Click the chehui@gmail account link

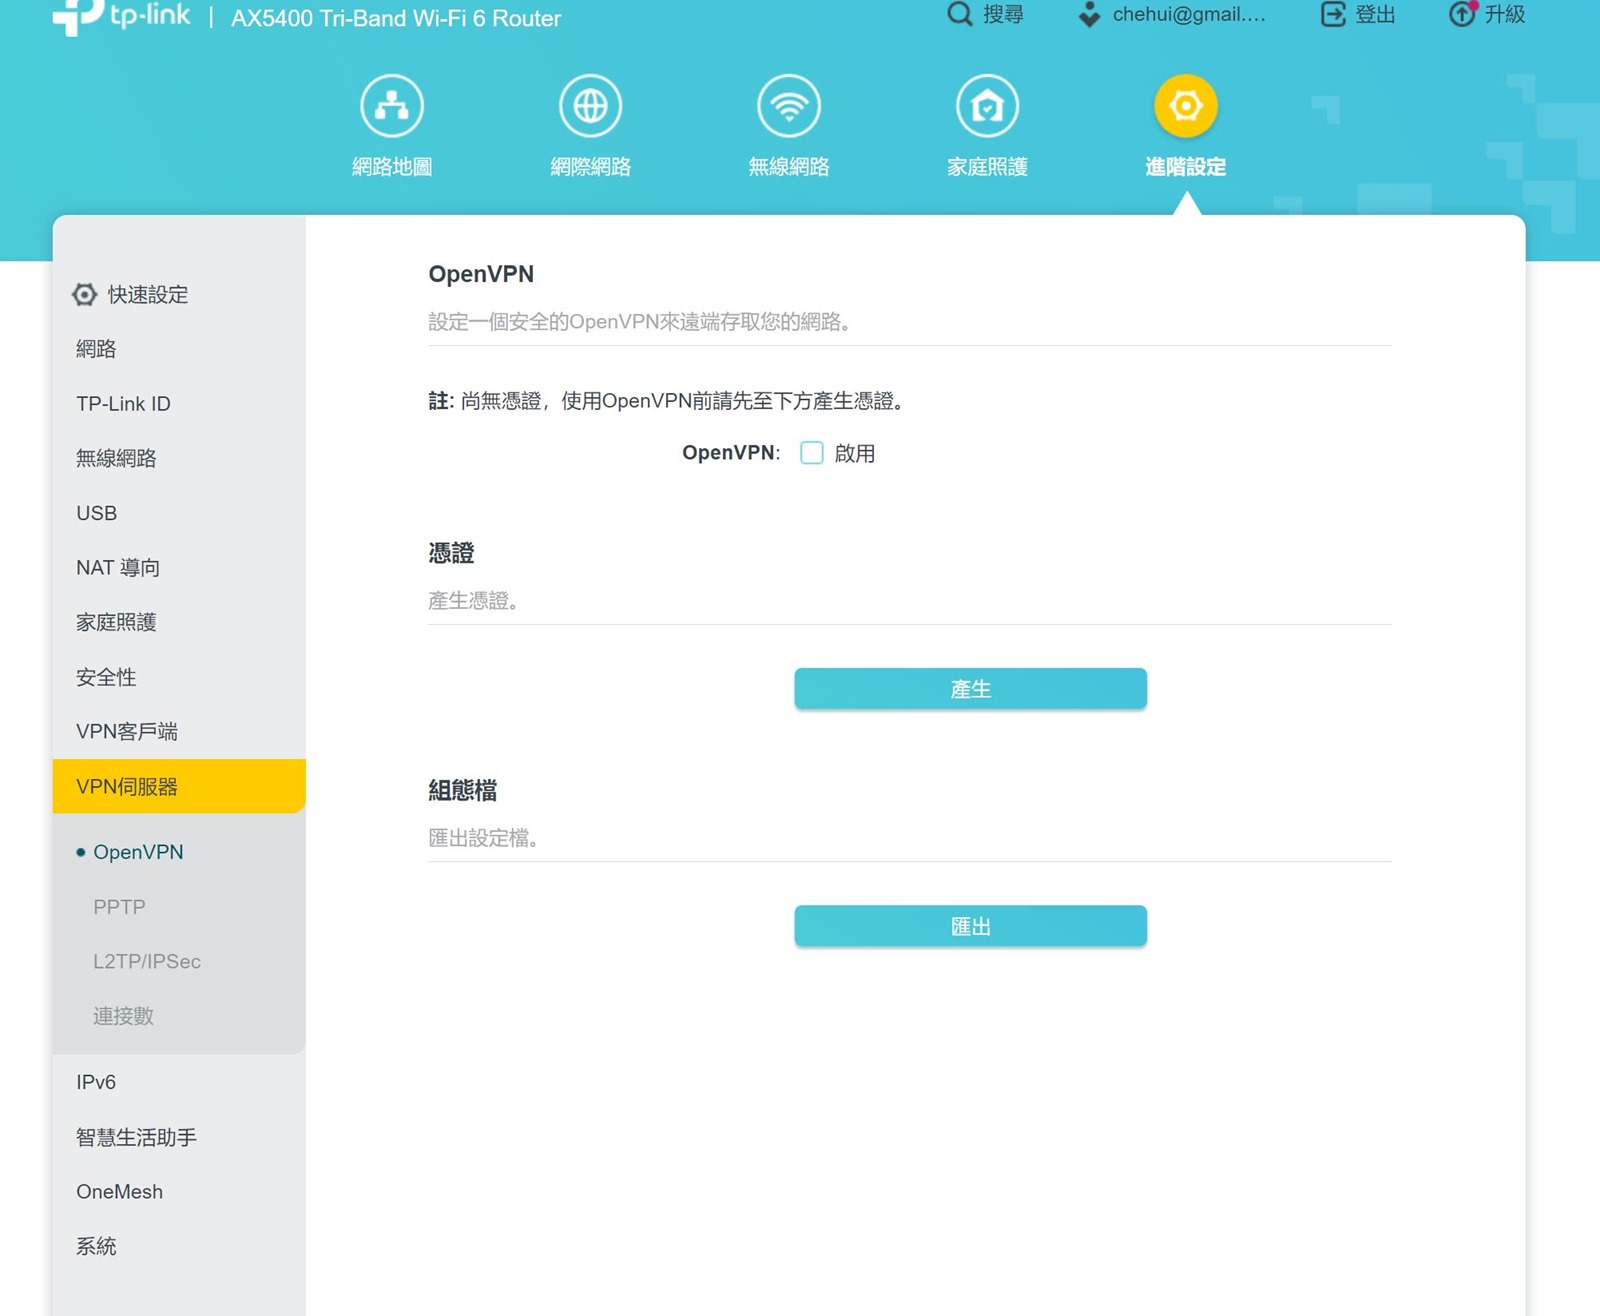[x=1188, y=14]
